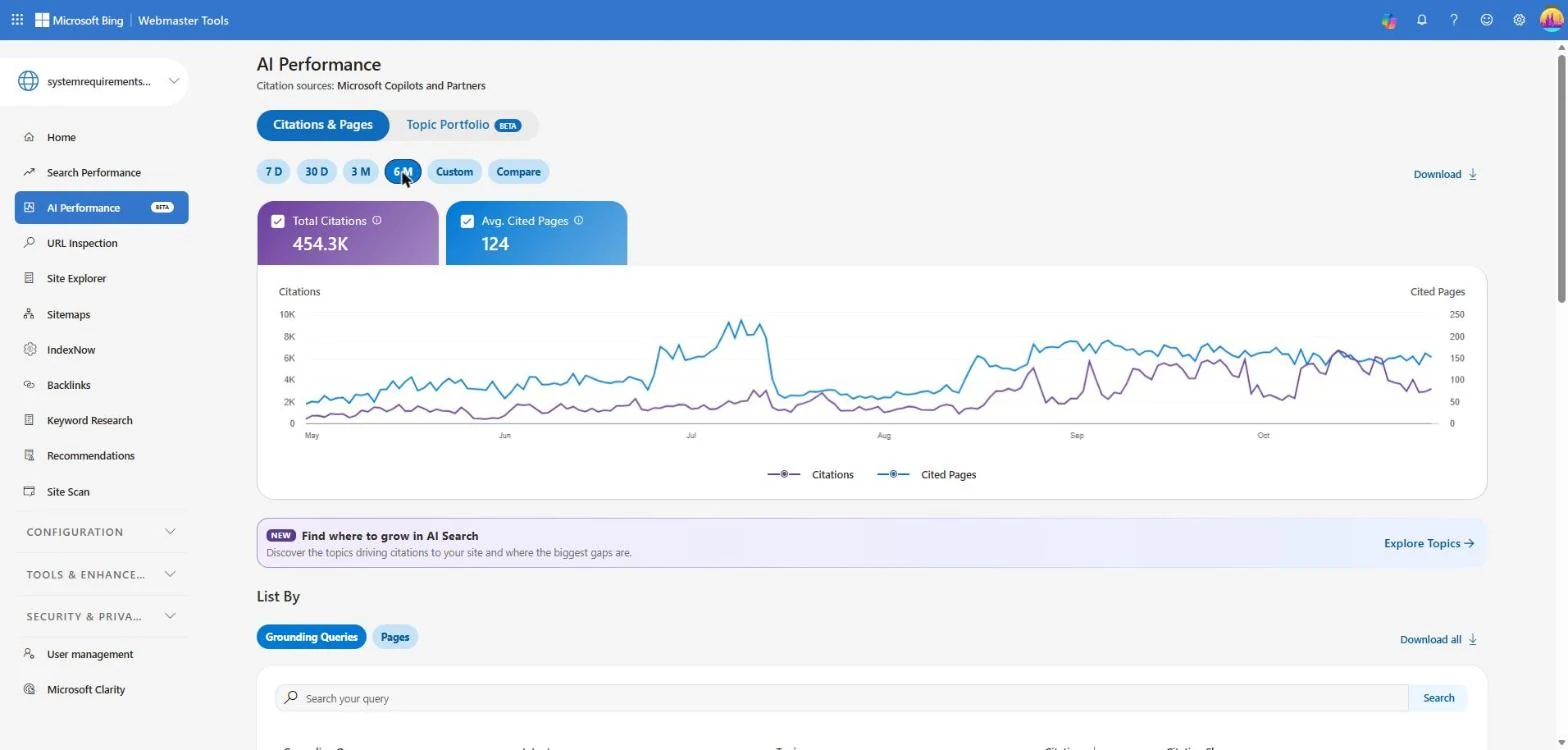The image size is (1568, 750).
Task: Click the feedback smiley icon
Action: tap(1486, 20)
